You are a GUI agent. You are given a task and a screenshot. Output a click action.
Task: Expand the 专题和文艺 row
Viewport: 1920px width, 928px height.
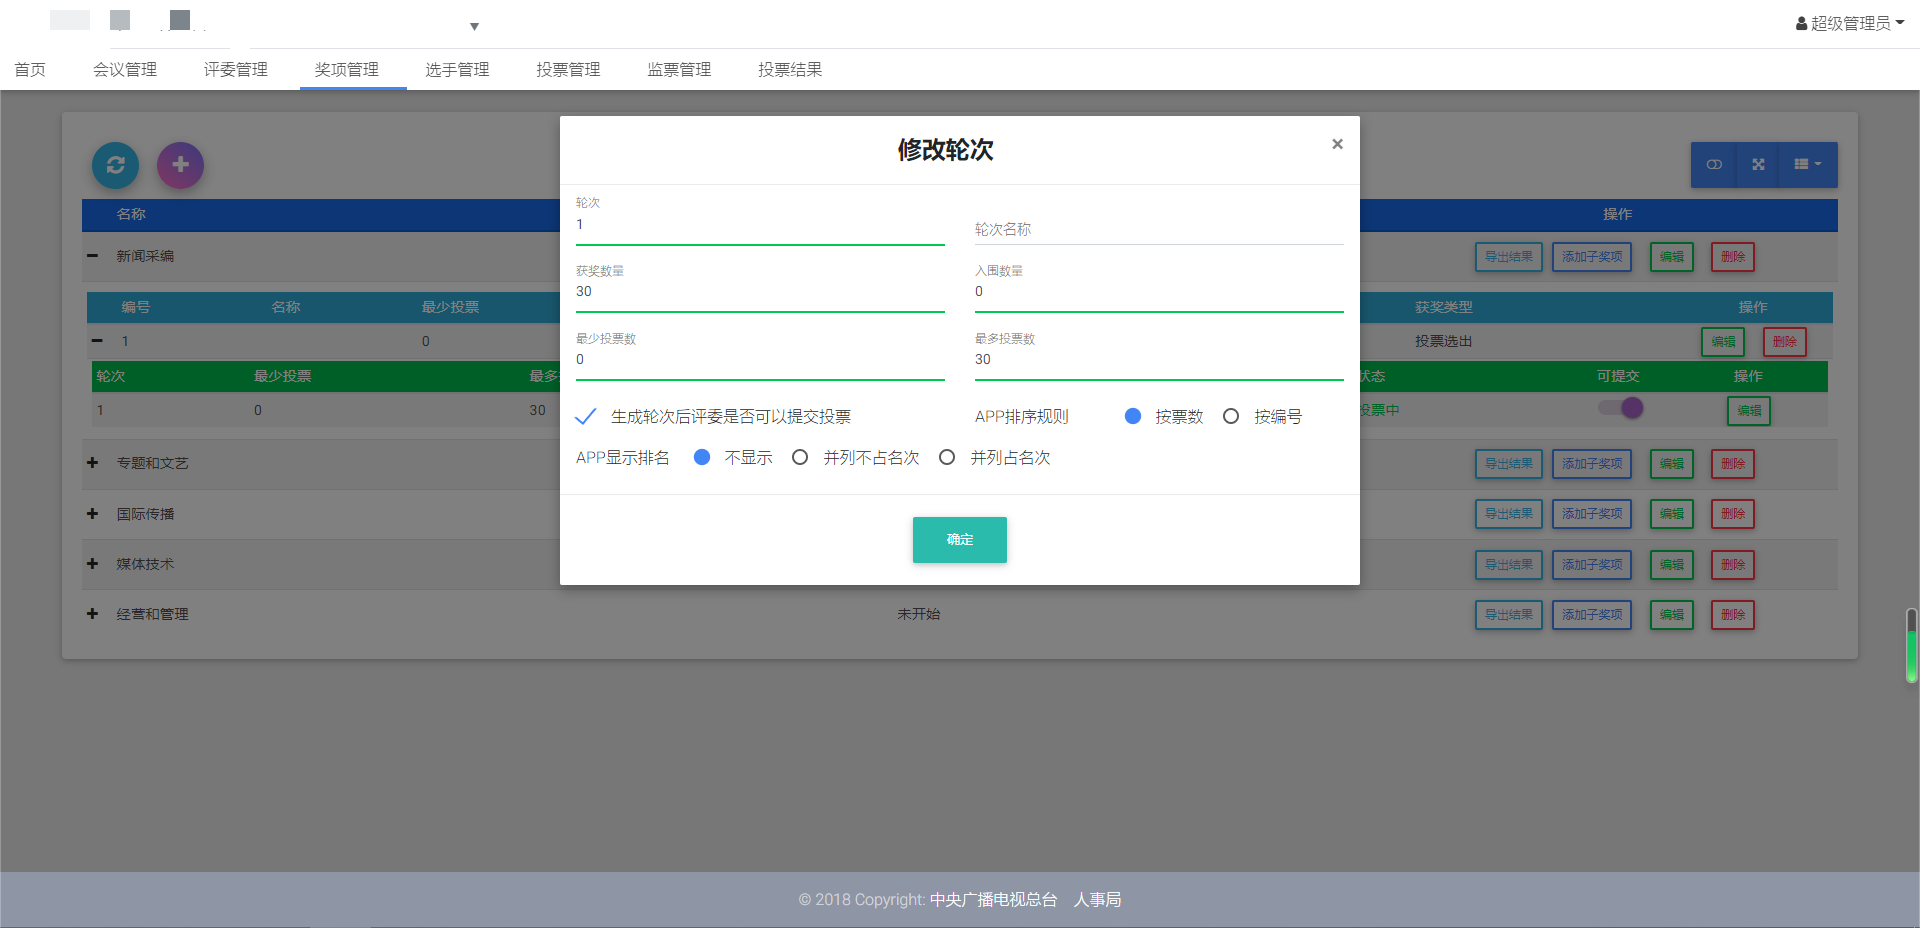click(92, 463)
